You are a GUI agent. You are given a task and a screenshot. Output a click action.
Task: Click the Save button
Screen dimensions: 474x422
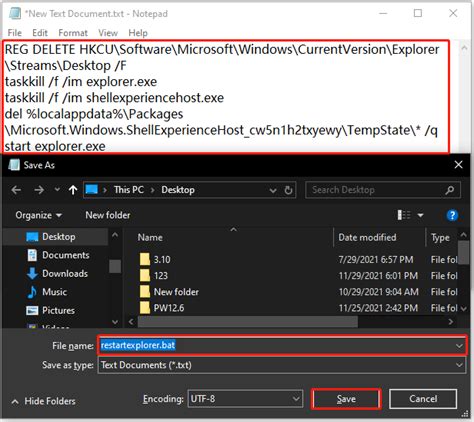point(346,399)
